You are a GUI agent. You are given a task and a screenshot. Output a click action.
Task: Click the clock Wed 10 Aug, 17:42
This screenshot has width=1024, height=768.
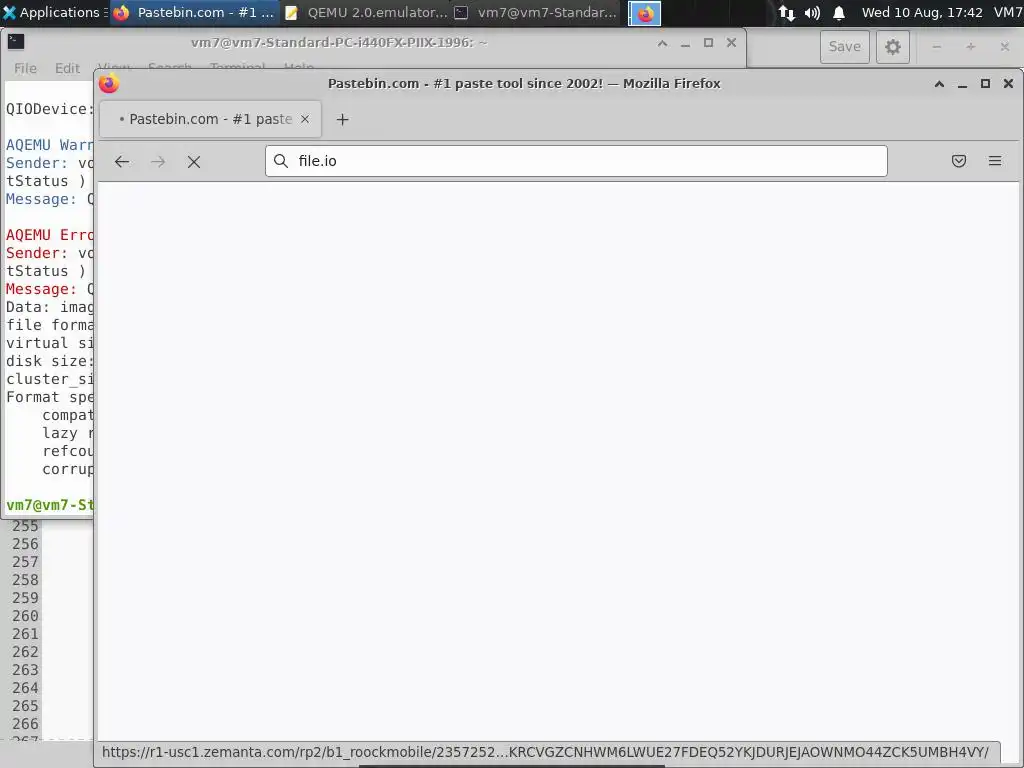click(922, 12)
